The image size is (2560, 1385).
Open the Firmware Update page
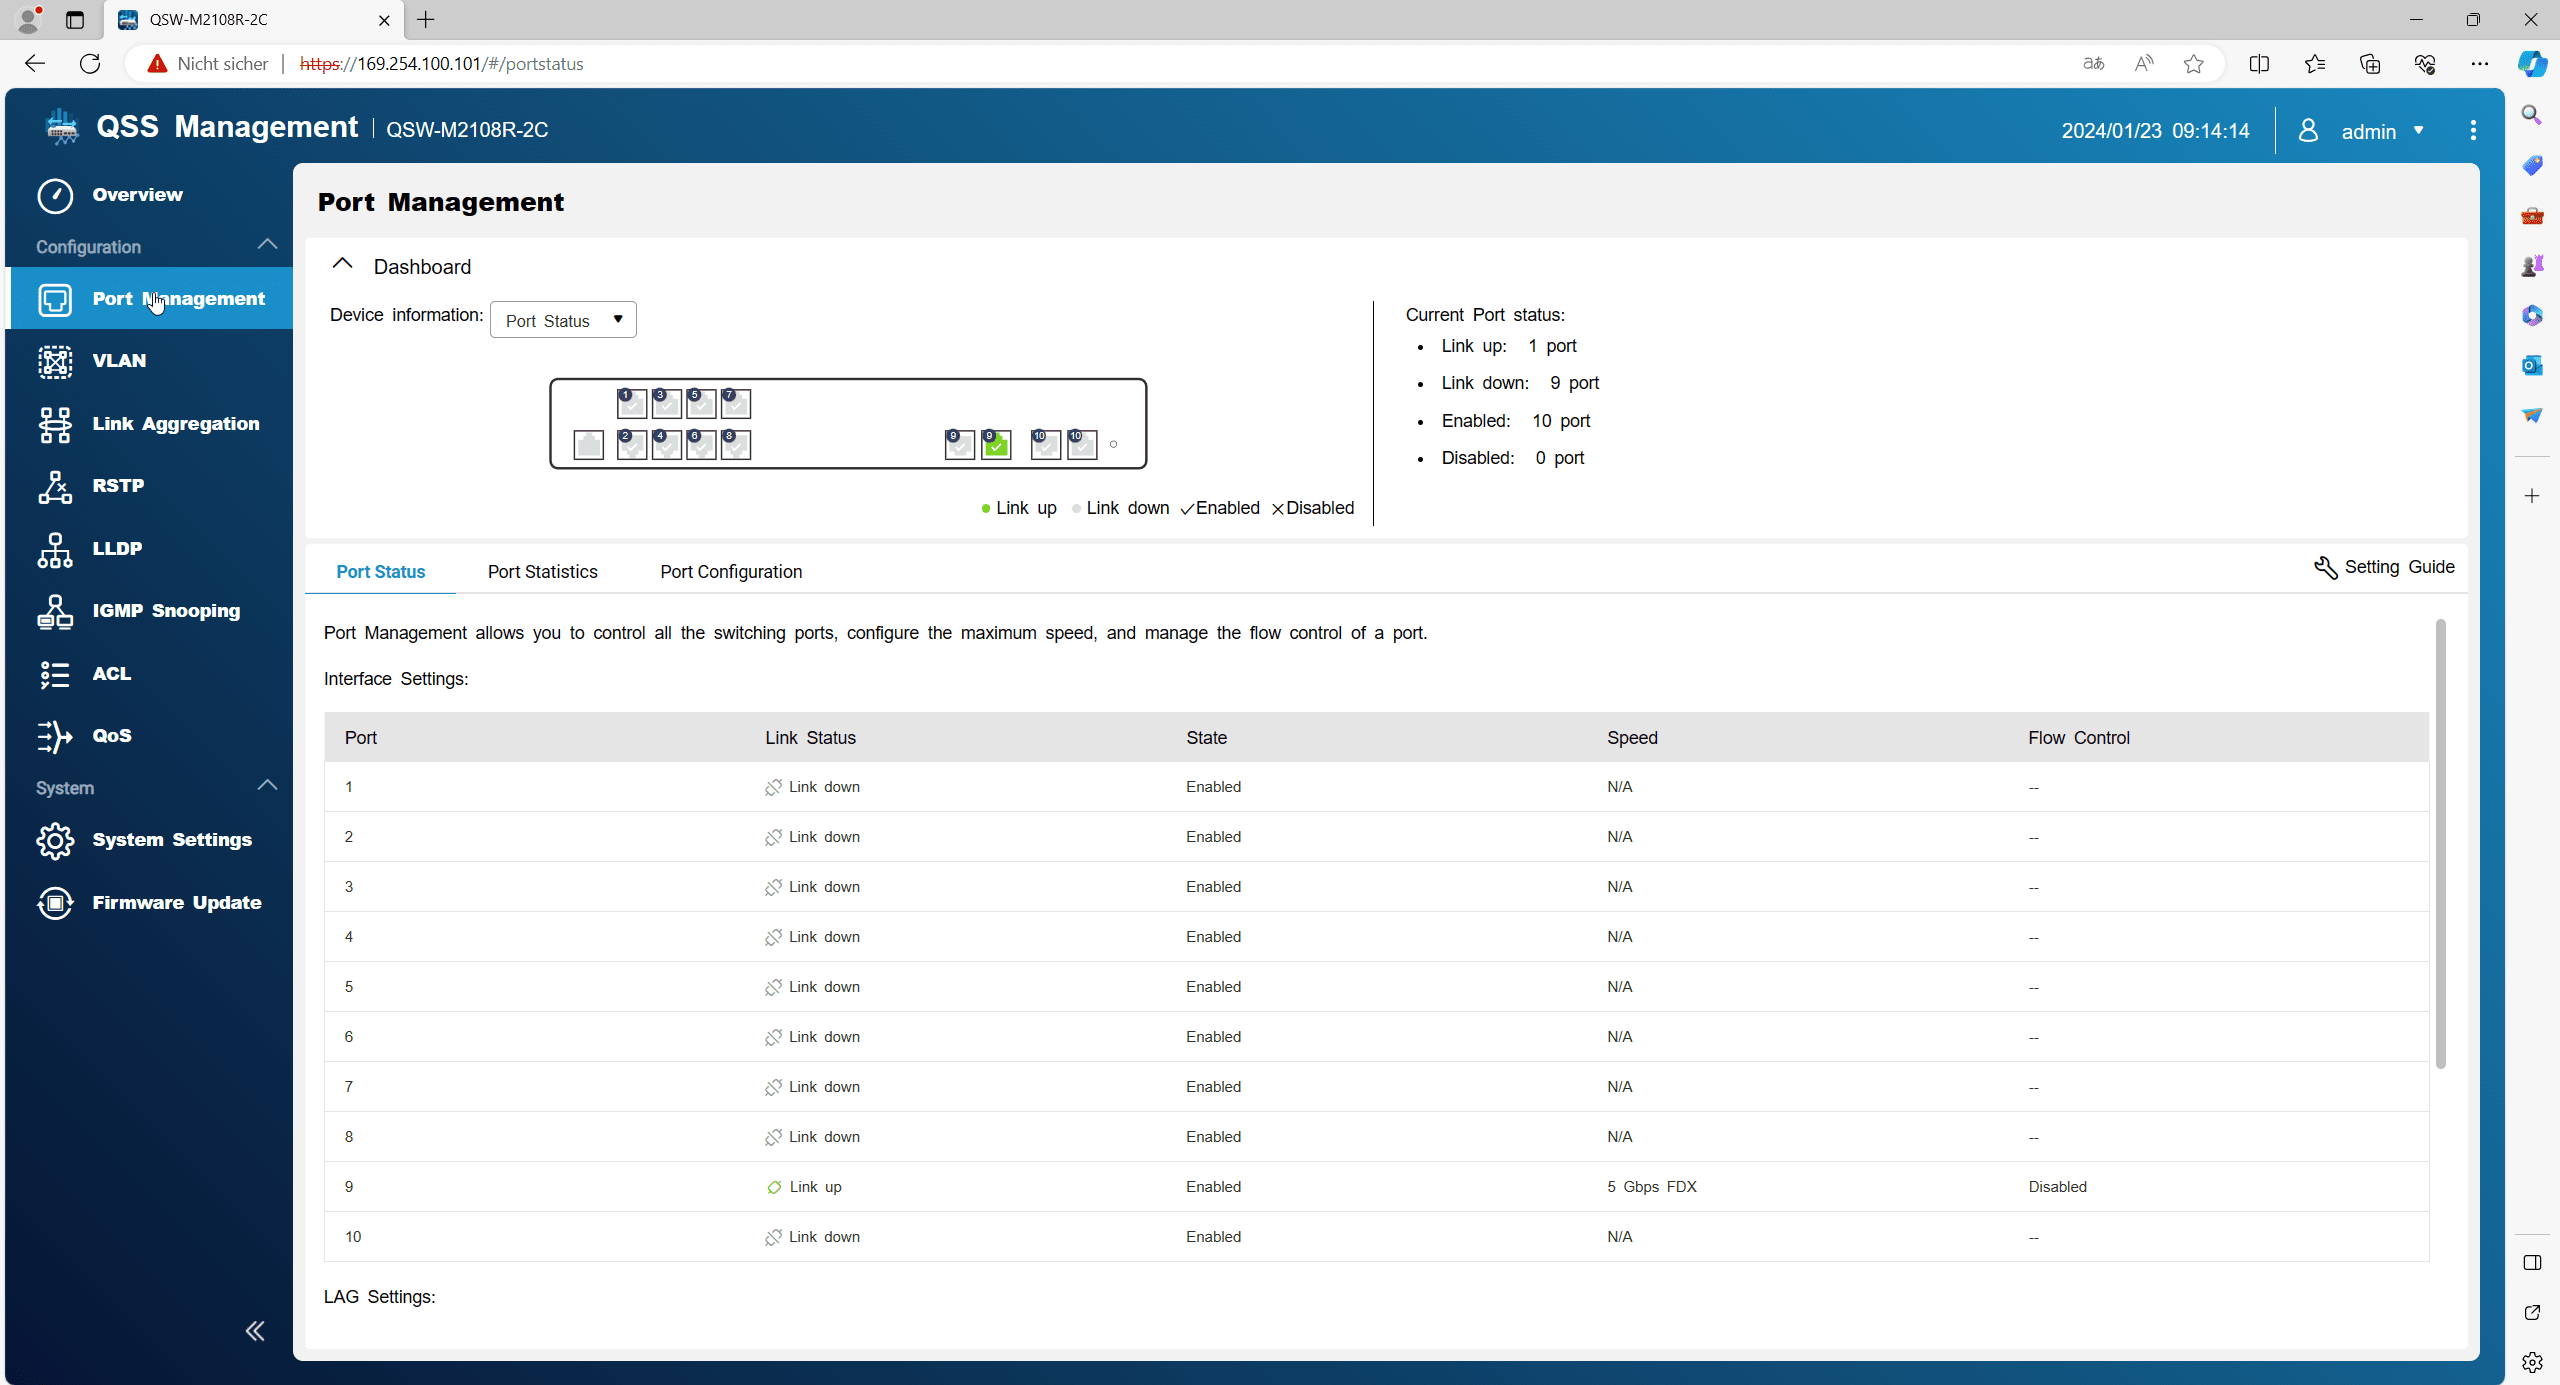176,903
